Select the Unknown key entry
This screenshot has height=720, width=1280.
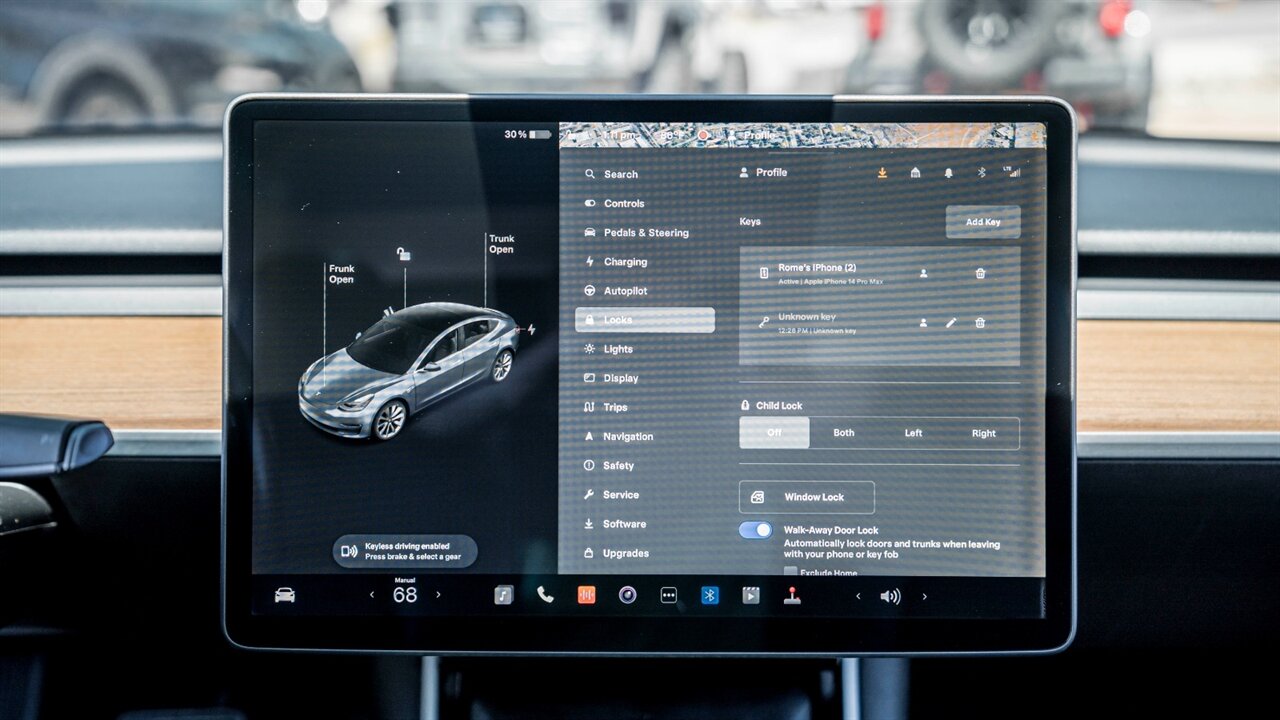click(x=880, y=322)
